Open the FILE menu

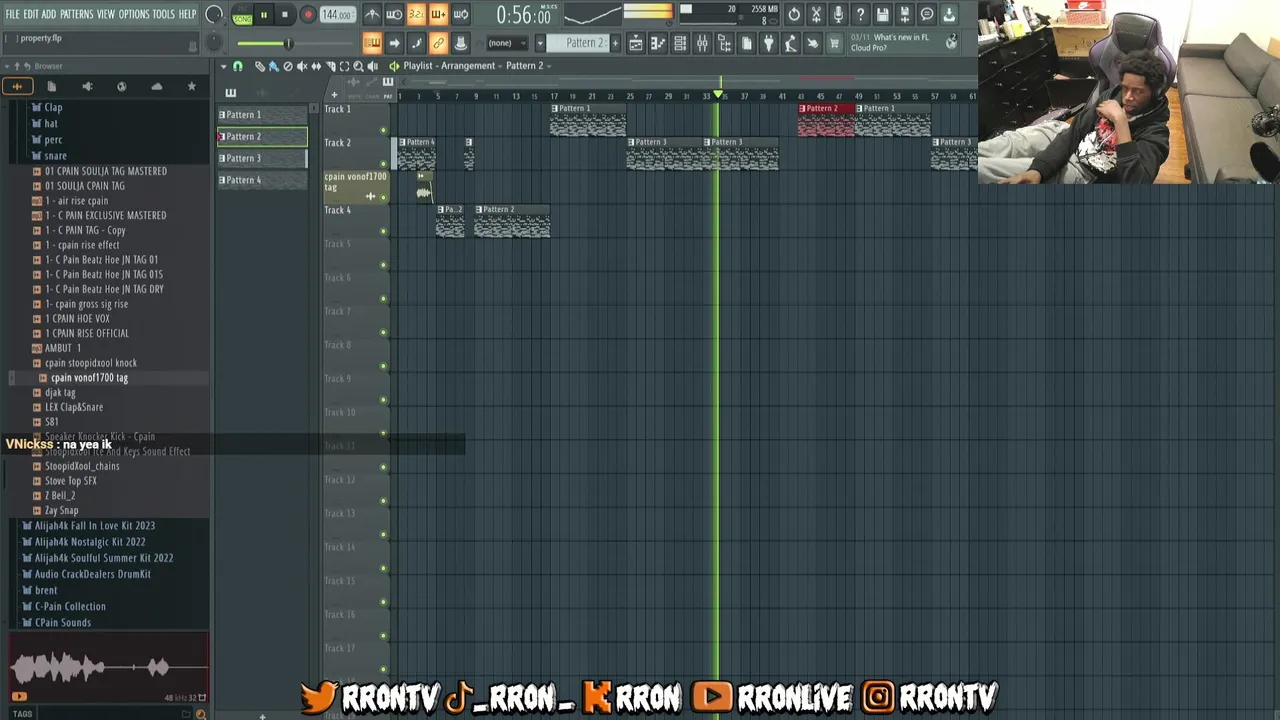(x=12, y=14)
